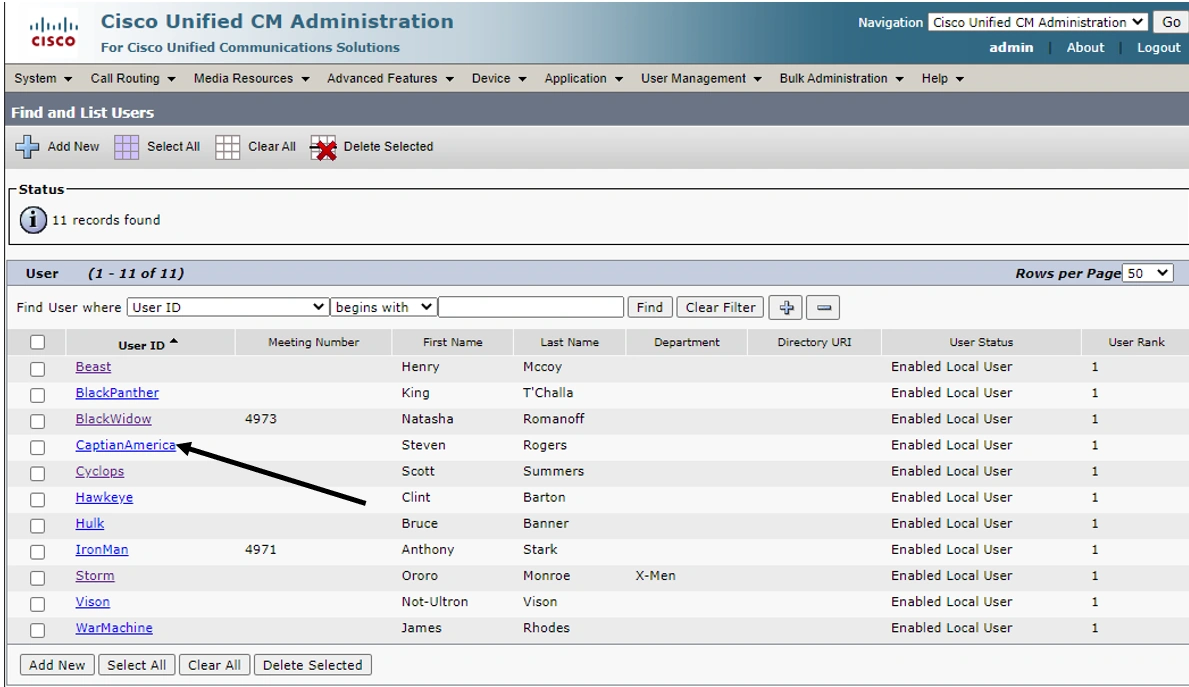Open the CaptianAmerica user link
Image resolution: width=1189 pixels, height=687 pixels.
(x=125, y=445)
